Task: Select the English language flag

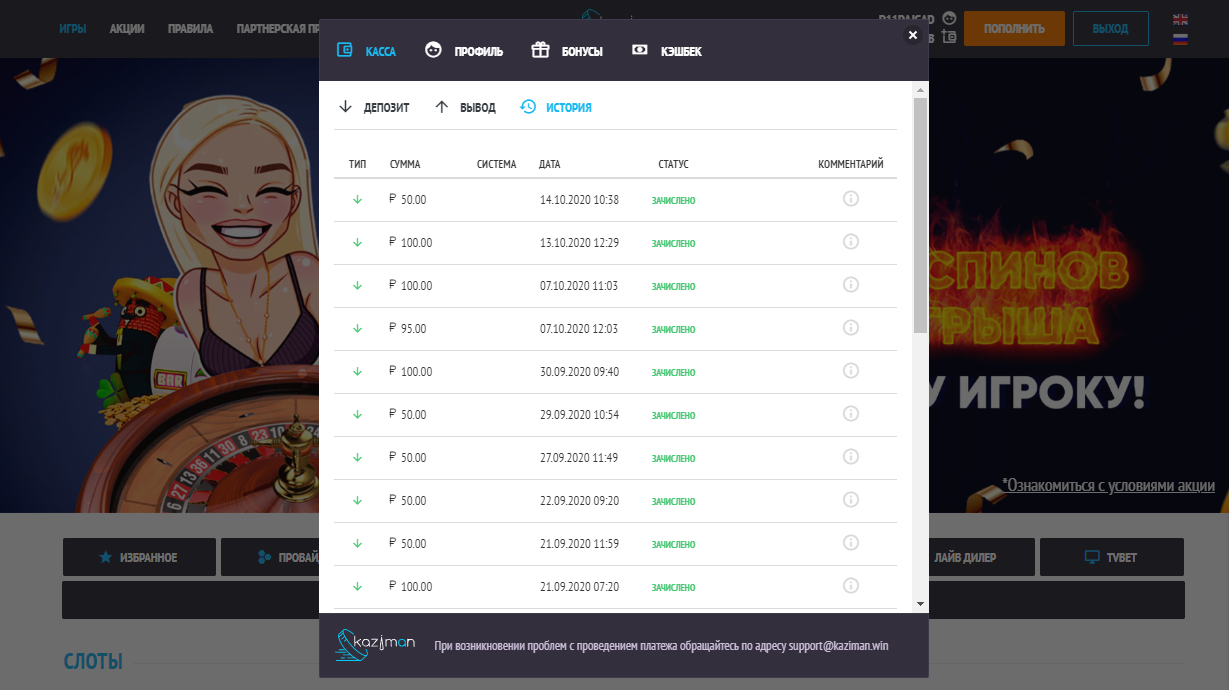Action: click(1180, 19)
